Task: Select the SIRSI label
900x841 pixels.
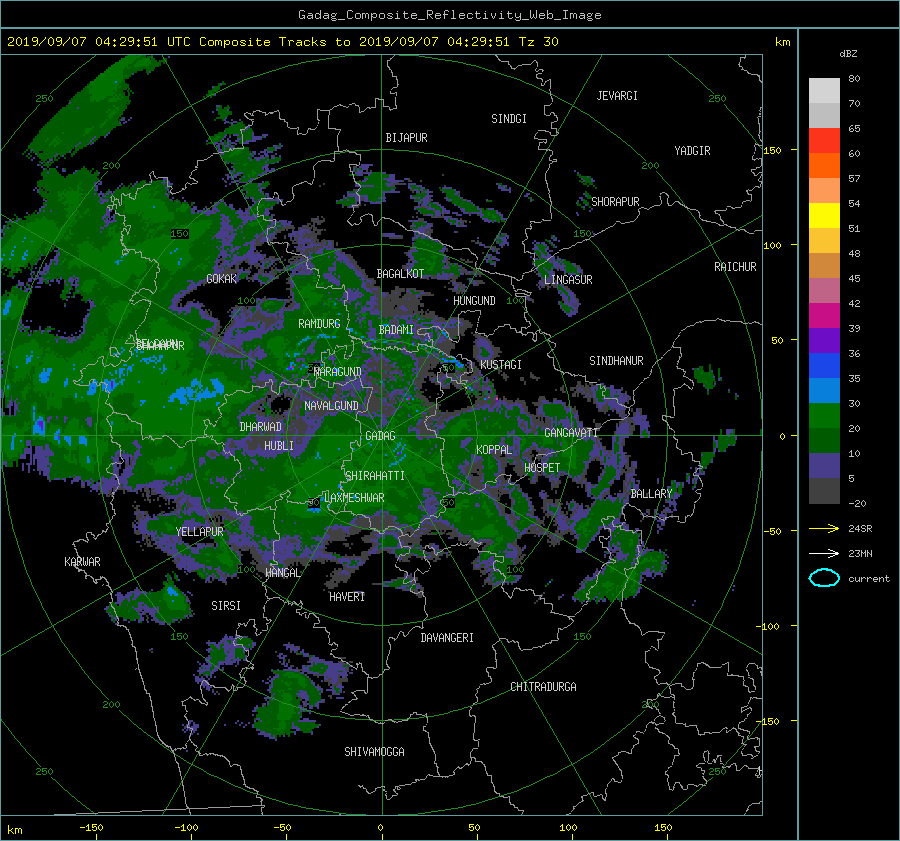Action: coord(226,606)
